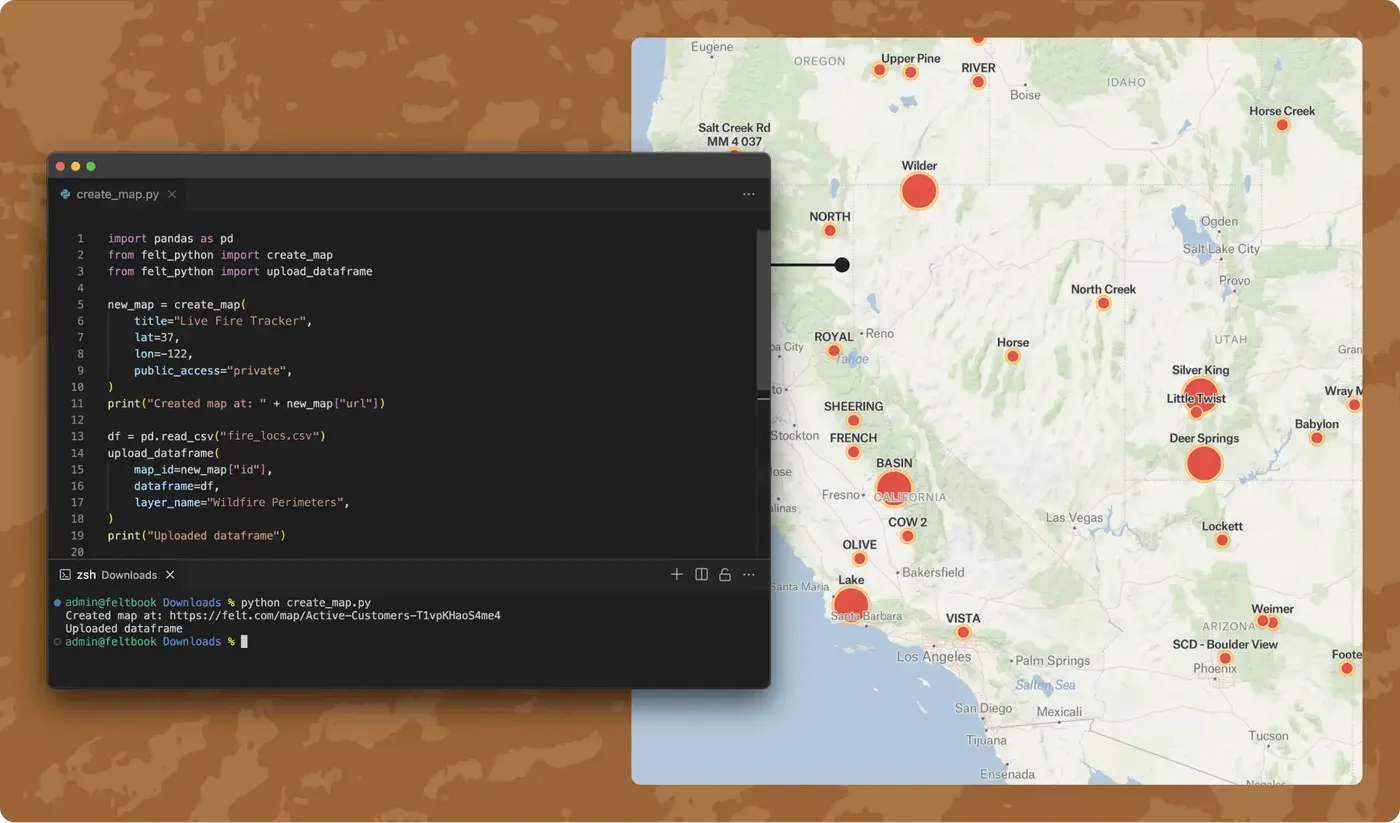1400x823 pixels.
Task: Select the Horse Creek fire marker
Action: [x=1282, y=125]
